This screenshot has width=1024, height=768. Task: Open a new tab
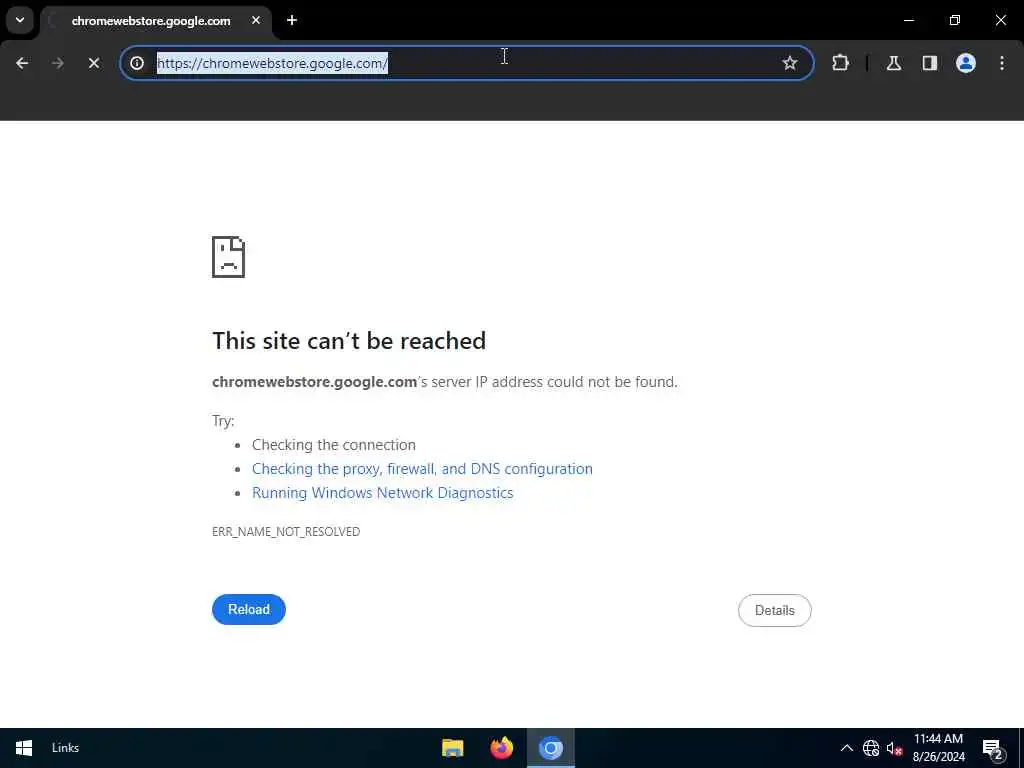[292, 20]
